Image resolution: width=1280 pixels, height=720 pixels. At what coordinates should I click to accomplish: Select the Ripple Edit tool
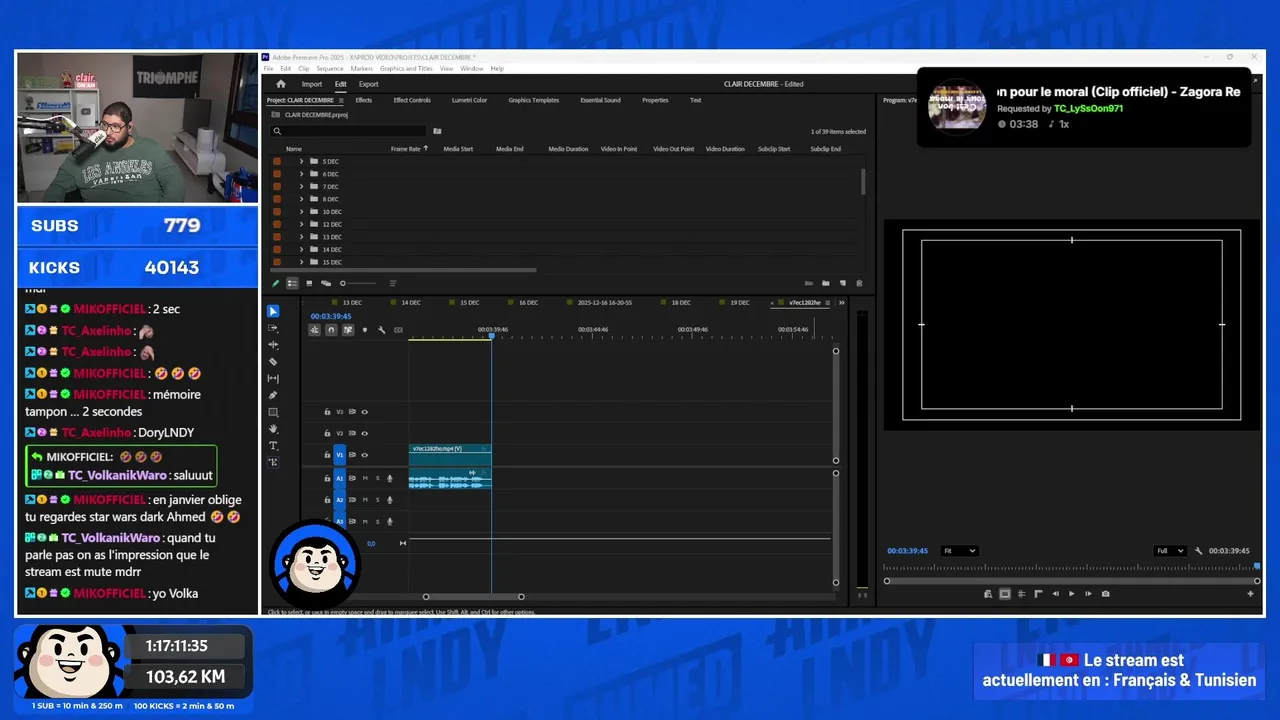(x=273, y=345)
